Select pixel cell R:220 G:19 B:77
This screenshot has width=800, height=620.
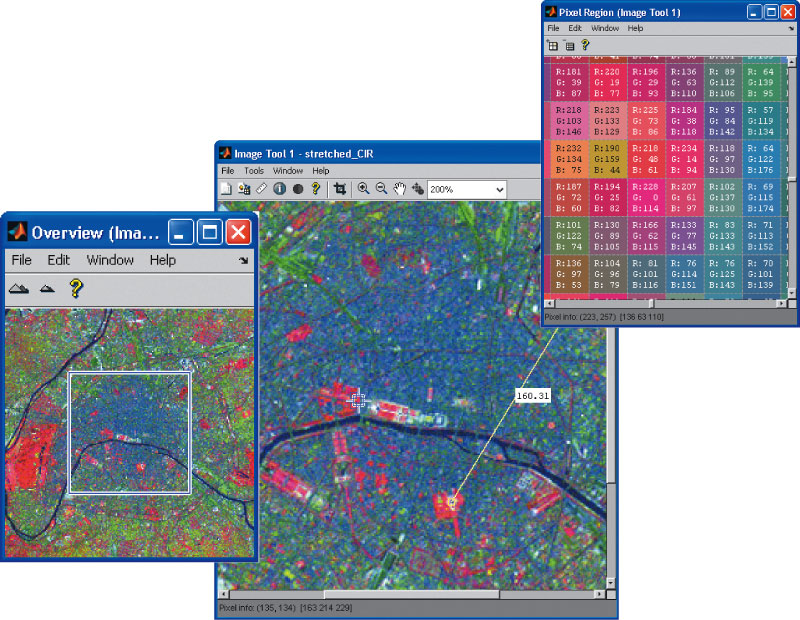[x=608, y=82]
